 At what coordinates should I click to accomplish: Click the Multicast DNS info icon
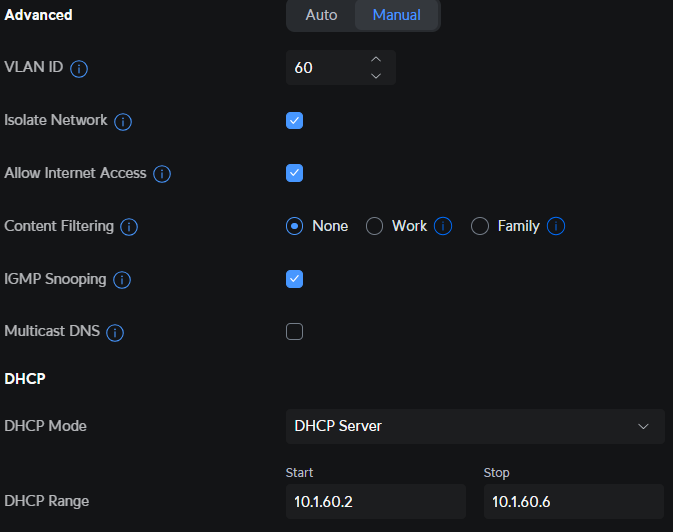[x=115, y=332]
